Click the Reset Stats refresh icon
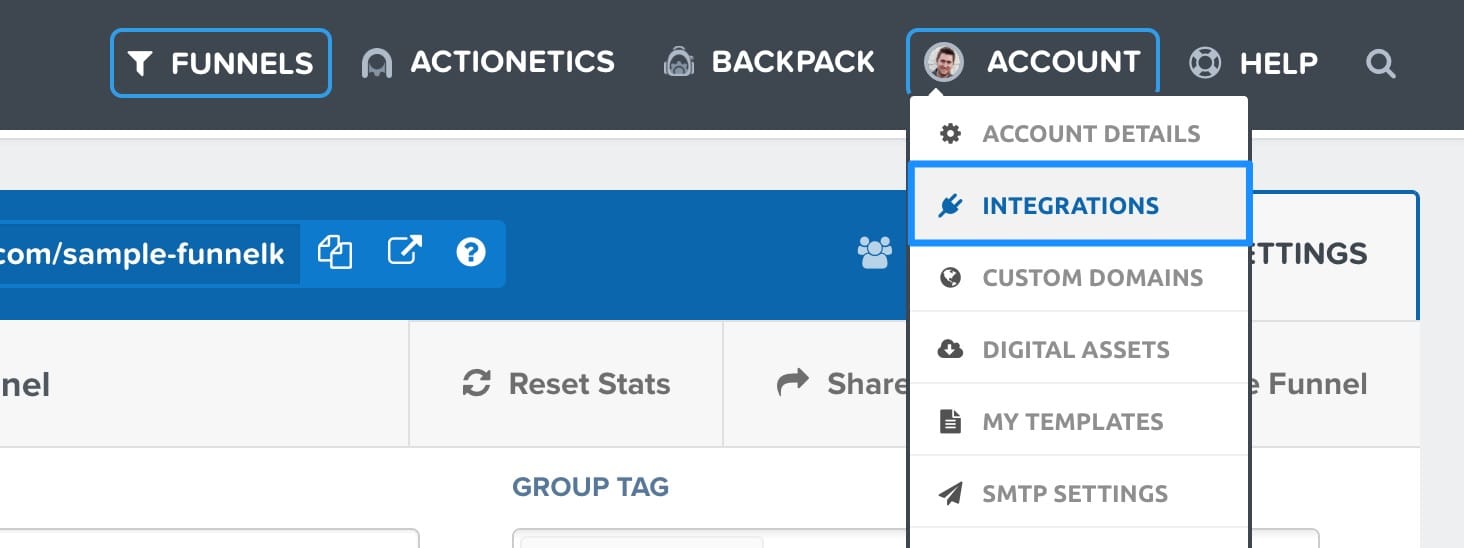 [476, 383]
